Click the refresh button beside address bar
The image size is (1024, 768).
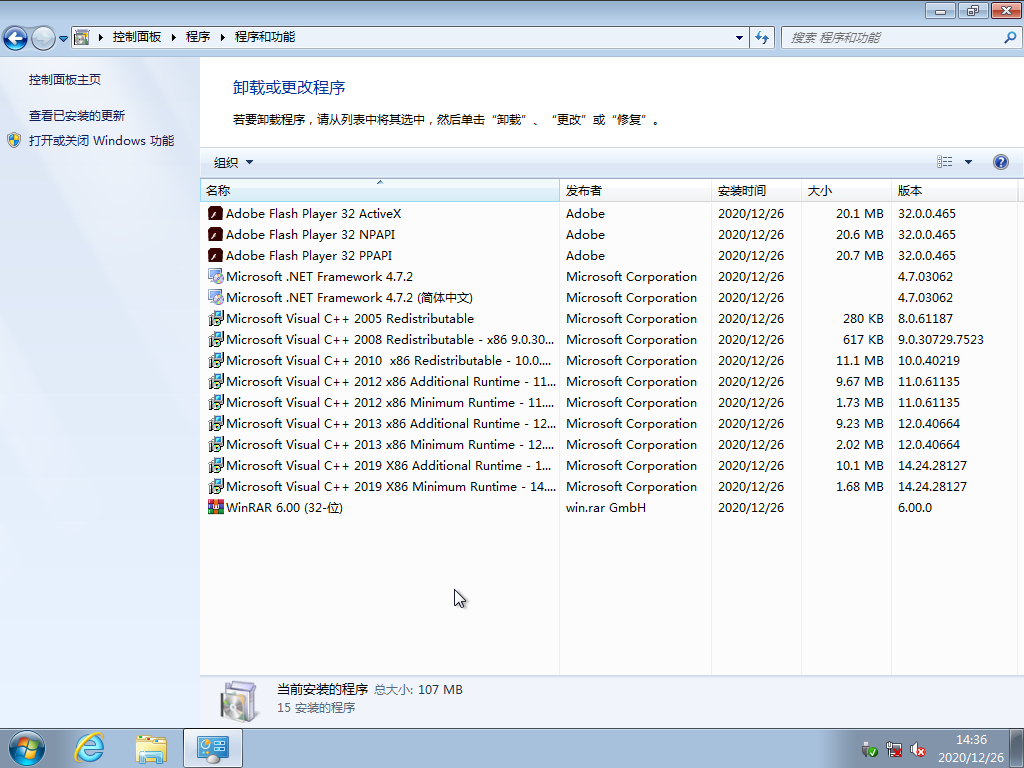pyautogui.click(x=761, y=37)
